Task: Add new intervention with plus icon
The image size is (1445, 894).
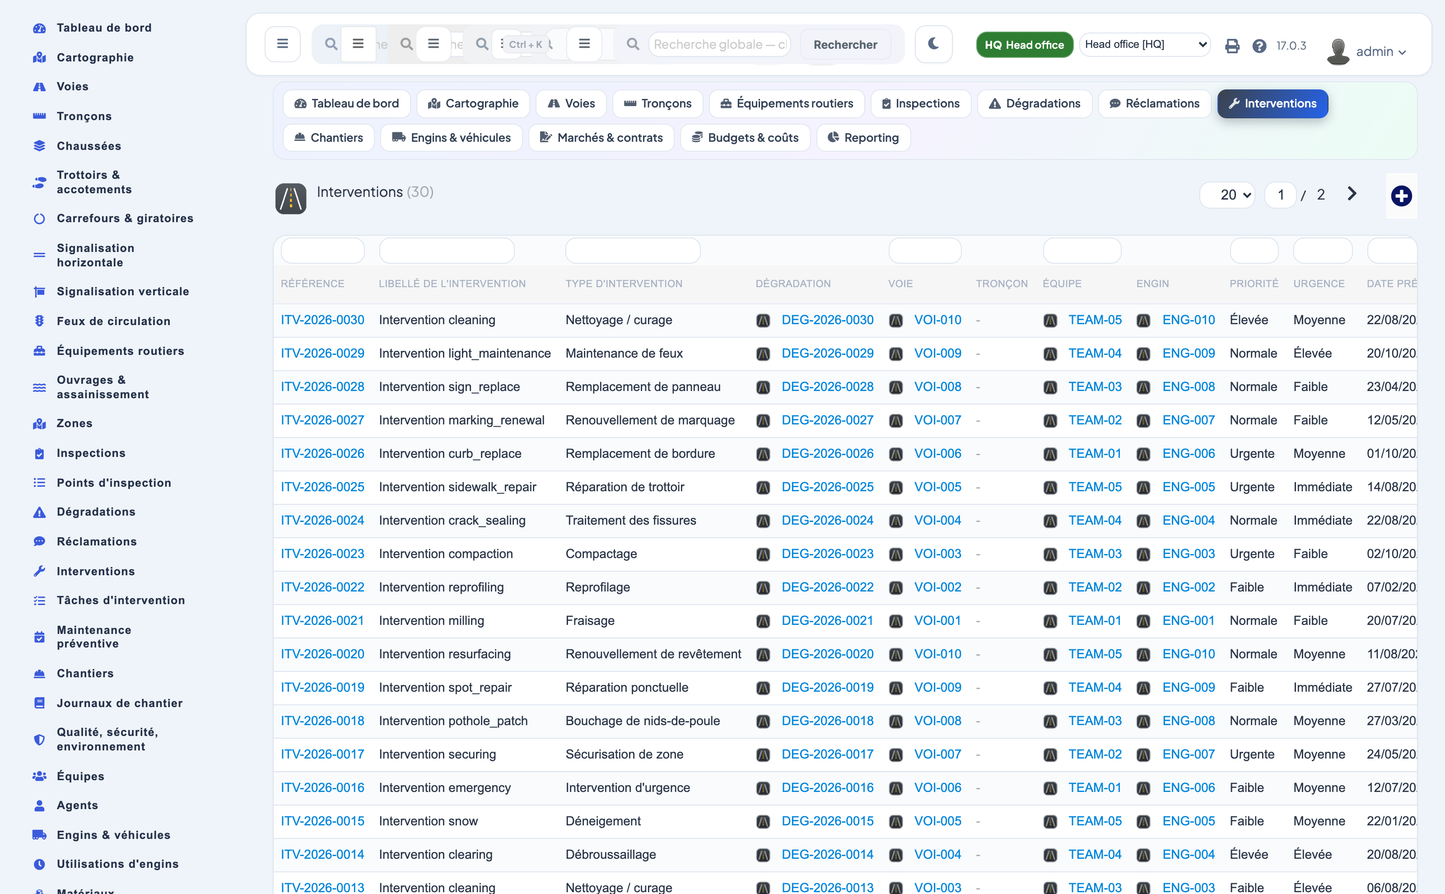Action: pyautogui.click(x=1401, y=196)
